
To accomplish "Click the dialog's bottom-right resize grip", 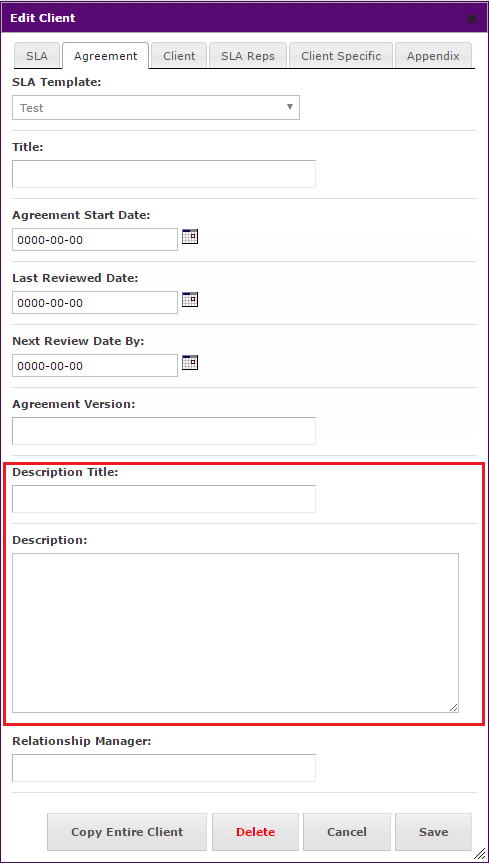I will [480, 853].
